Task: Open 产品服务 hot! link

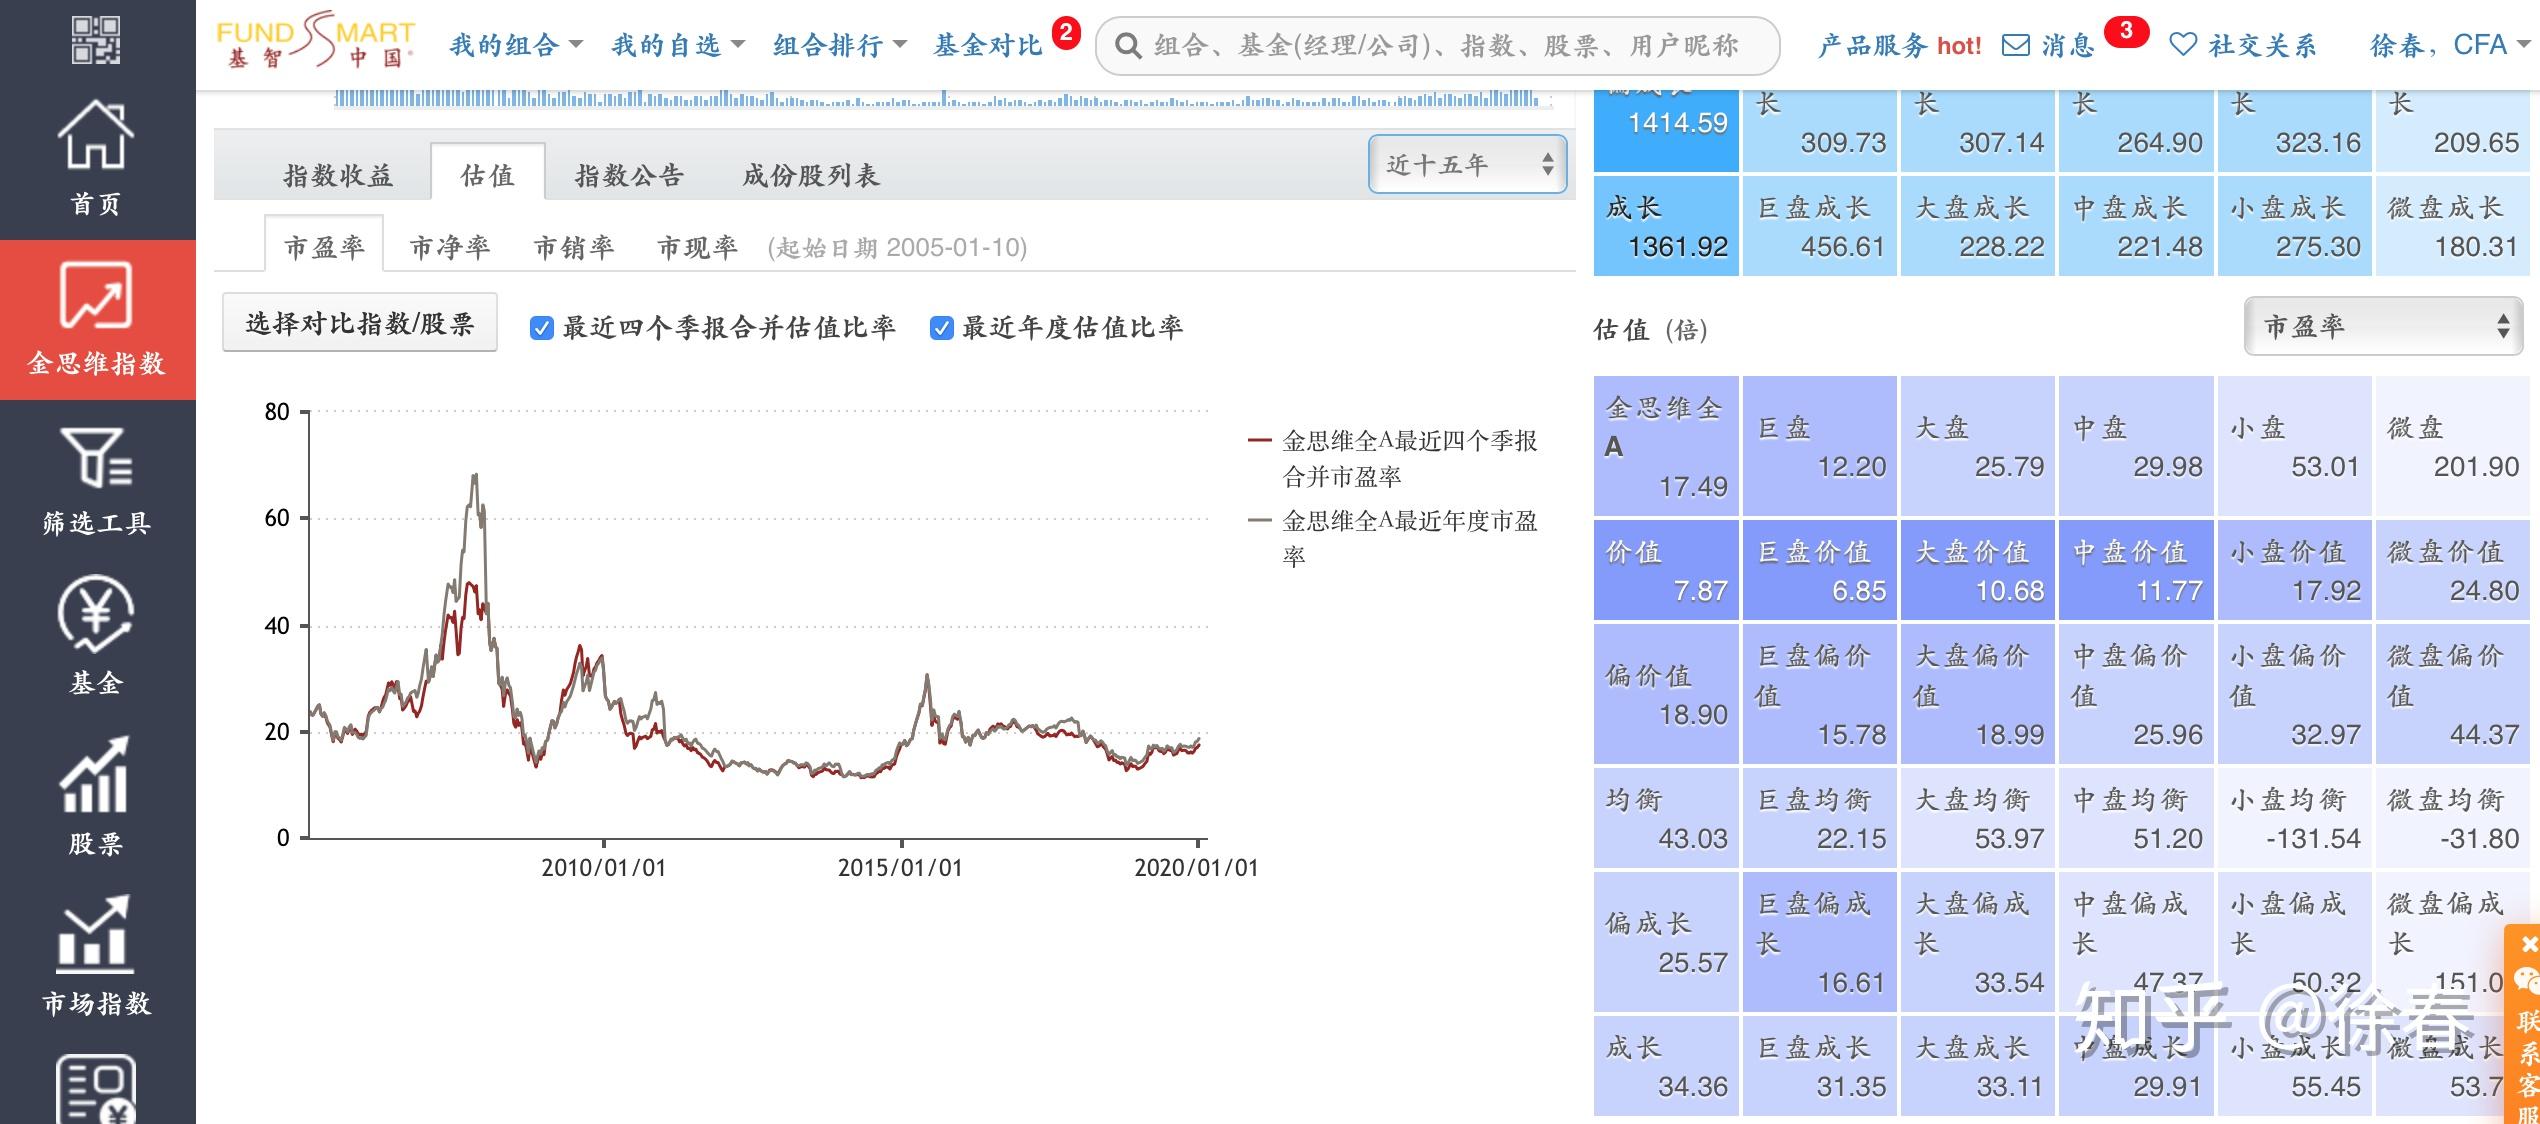Action: pyautogui.click(x=1899, y=46)
